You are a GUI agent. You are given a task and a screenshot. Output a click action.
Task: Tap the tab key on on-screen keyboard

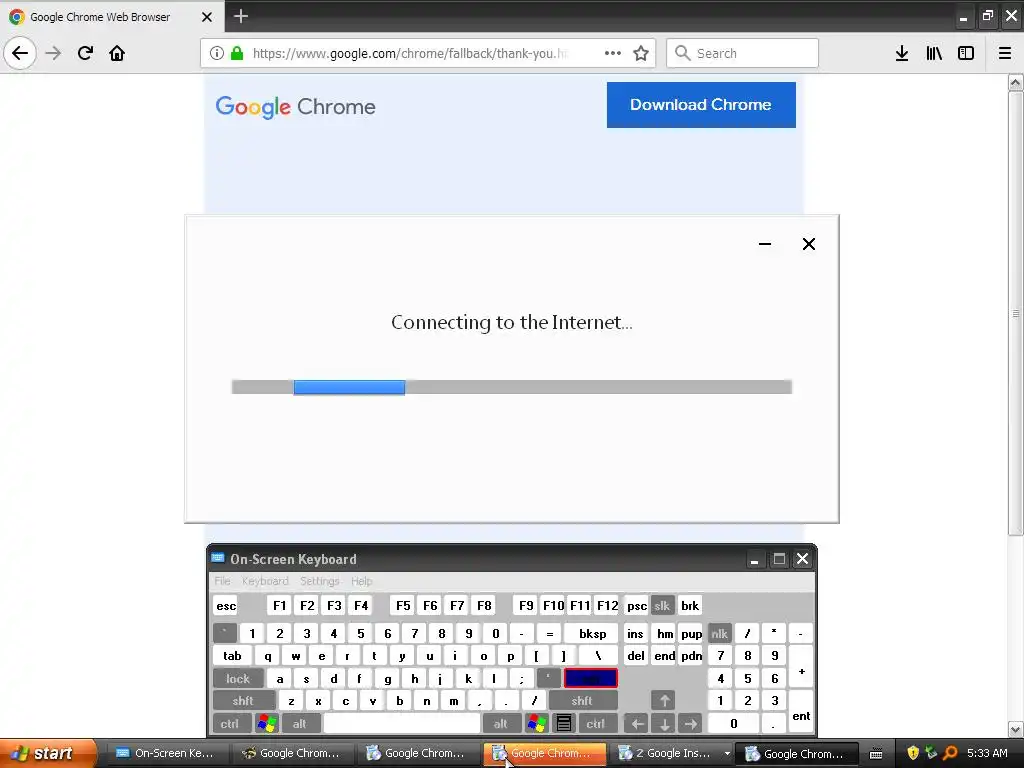tap(232, 656)
